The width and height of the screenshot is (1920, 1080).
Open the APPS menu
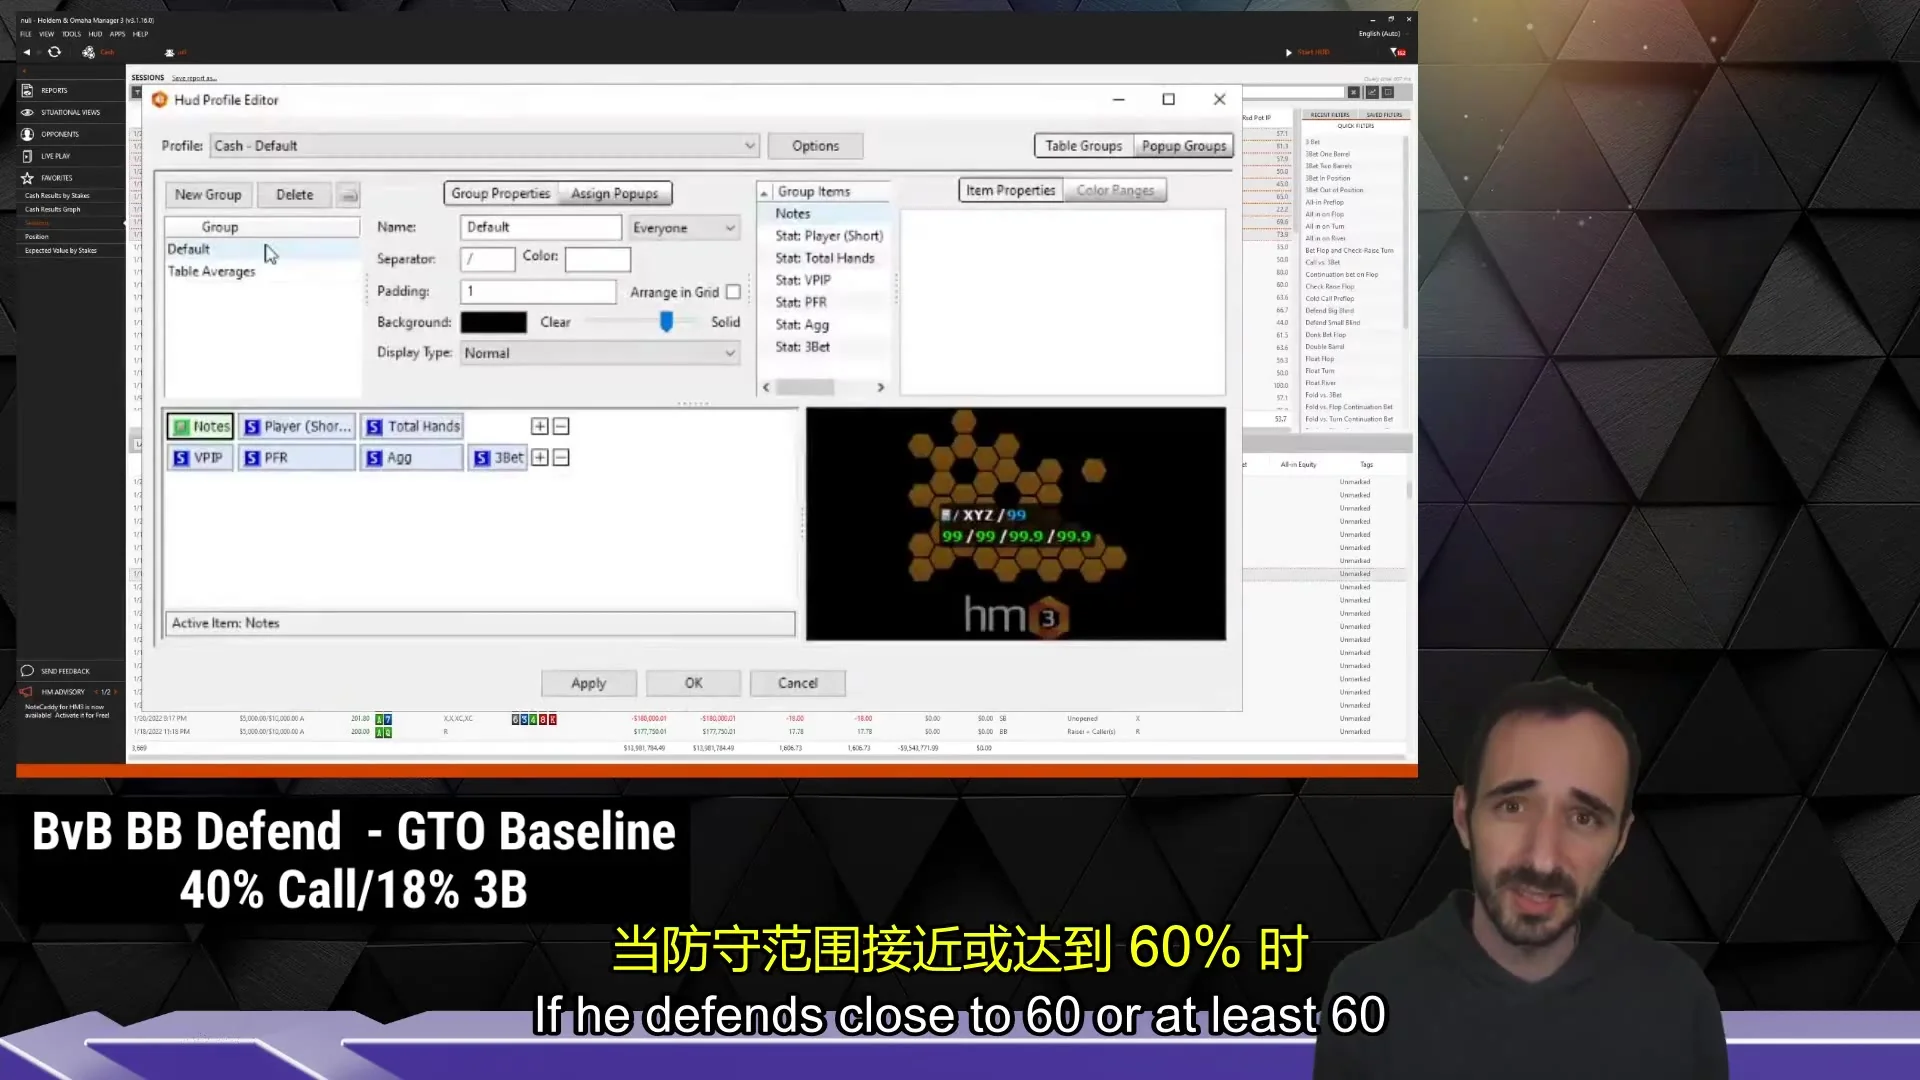[x=118, y=34]
